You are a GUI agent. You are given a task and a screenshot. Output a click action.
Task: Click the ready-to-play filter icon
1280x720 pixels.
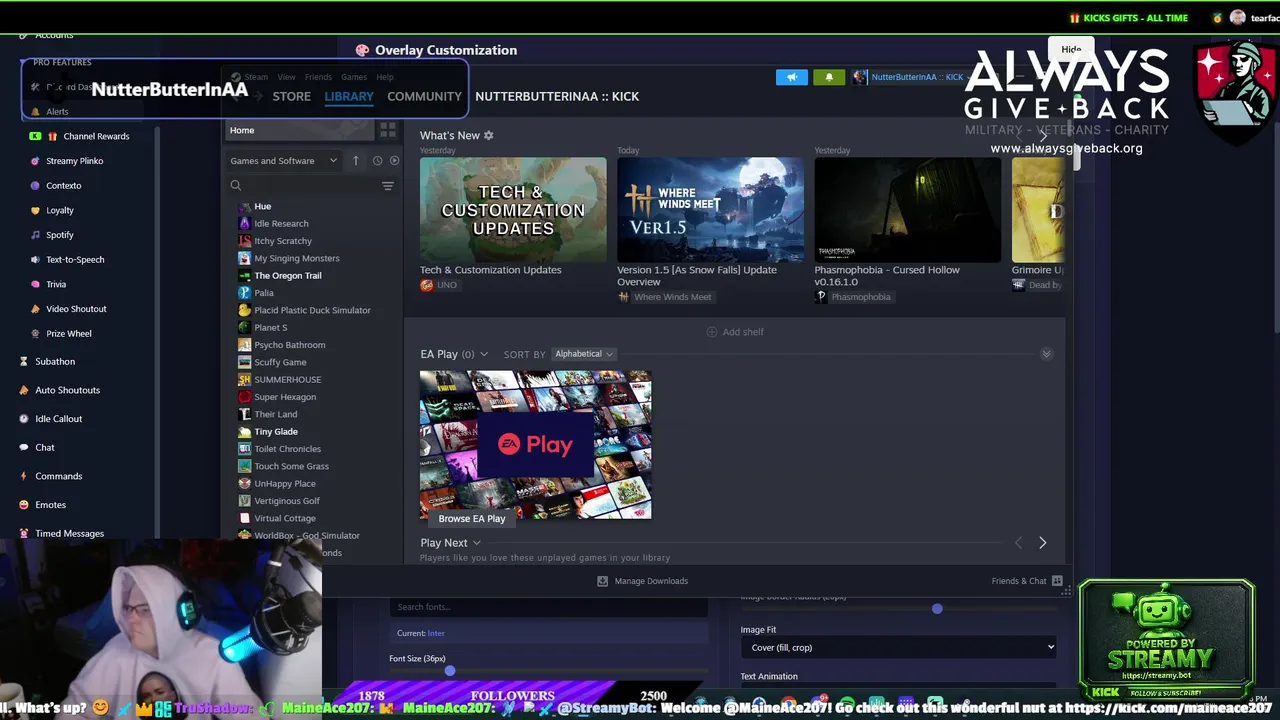click(394, 161)
